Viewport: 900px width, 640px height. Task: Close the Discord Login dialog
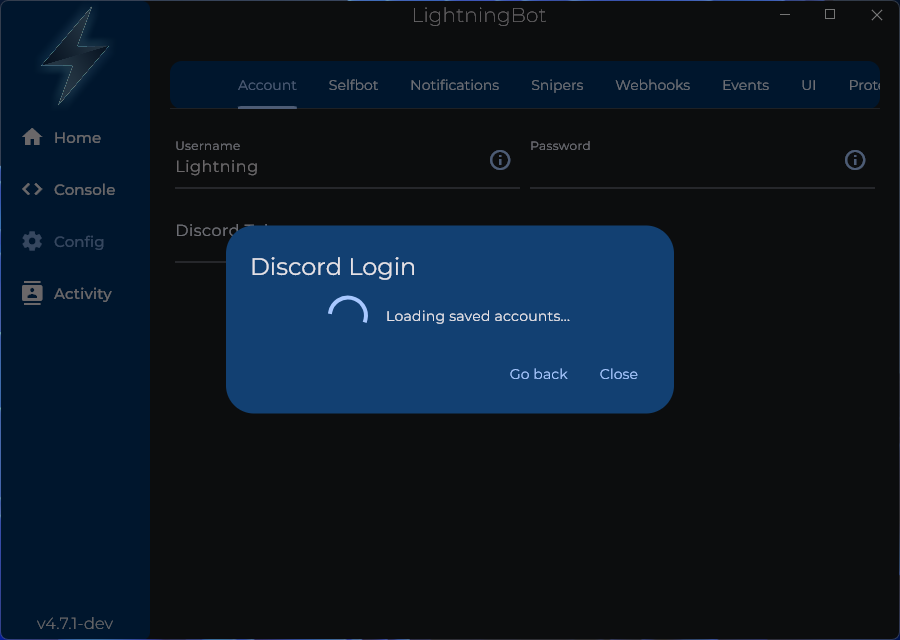[x=618, y=374]
